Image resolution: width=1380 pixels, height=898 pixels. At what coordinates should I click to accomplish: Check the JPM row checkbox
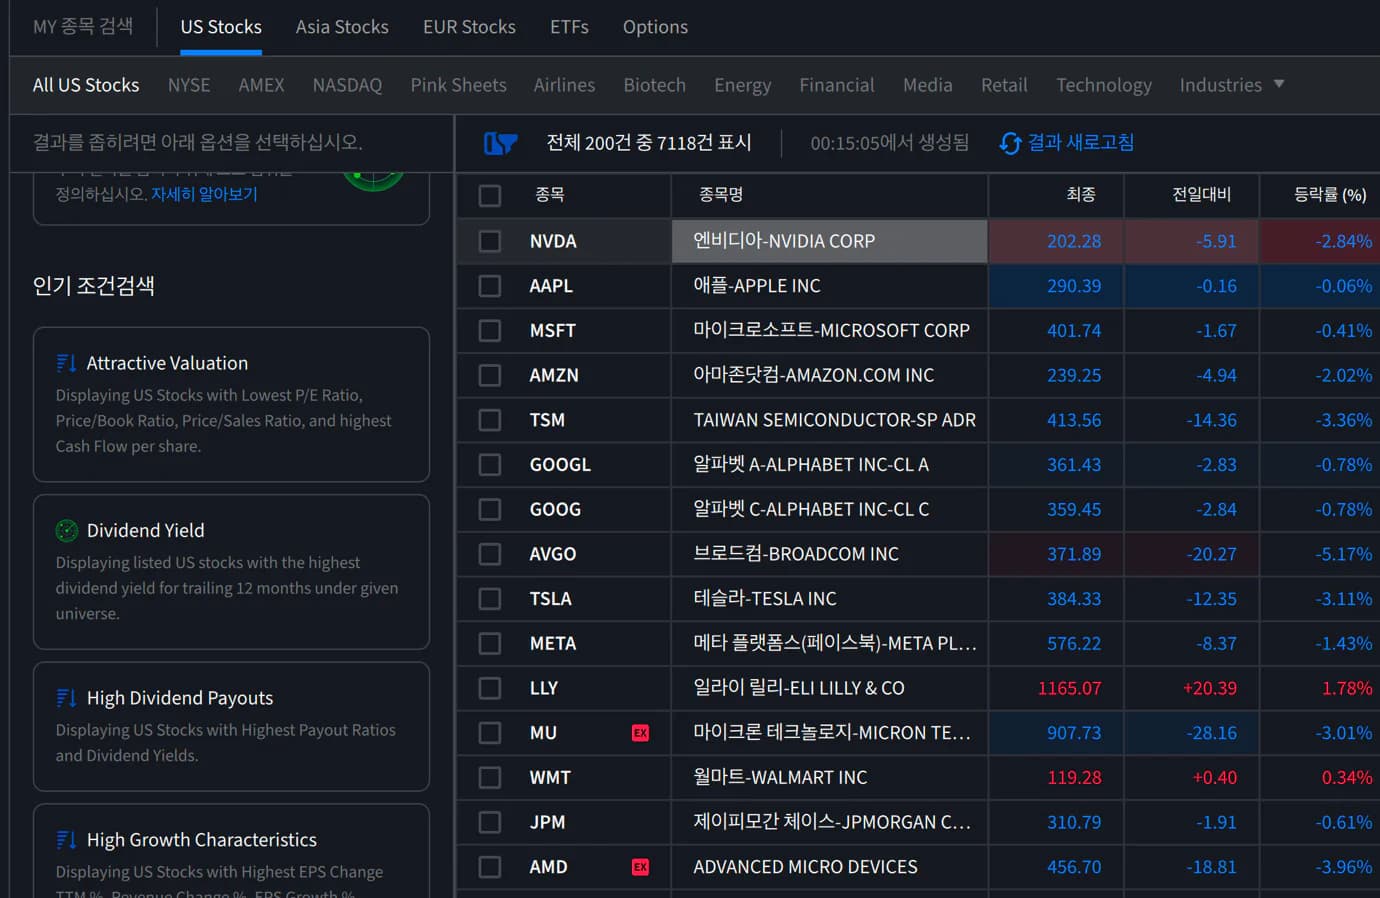pos(490,822)
